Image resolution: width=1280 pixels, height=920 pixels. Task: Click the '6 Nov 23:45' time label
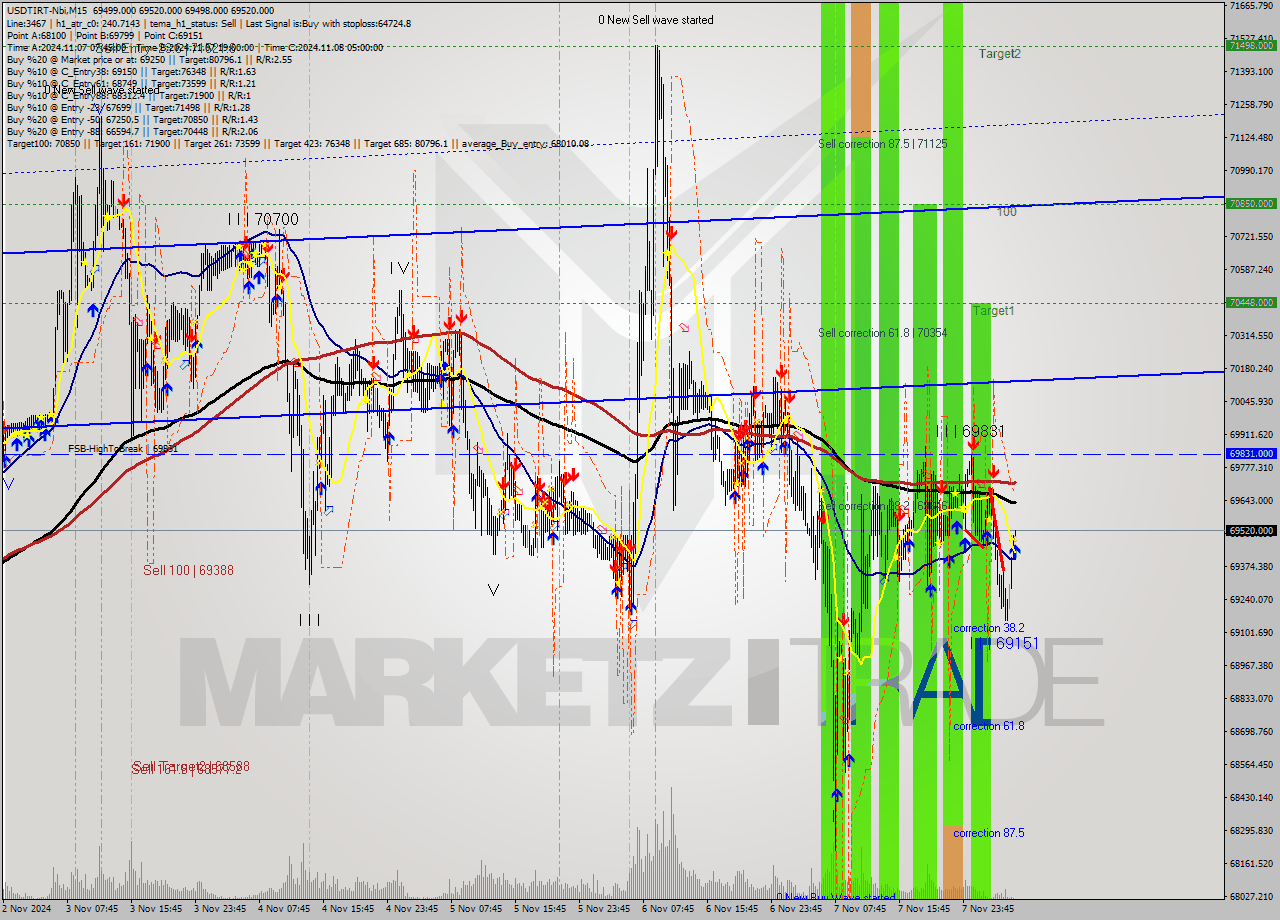796,909
